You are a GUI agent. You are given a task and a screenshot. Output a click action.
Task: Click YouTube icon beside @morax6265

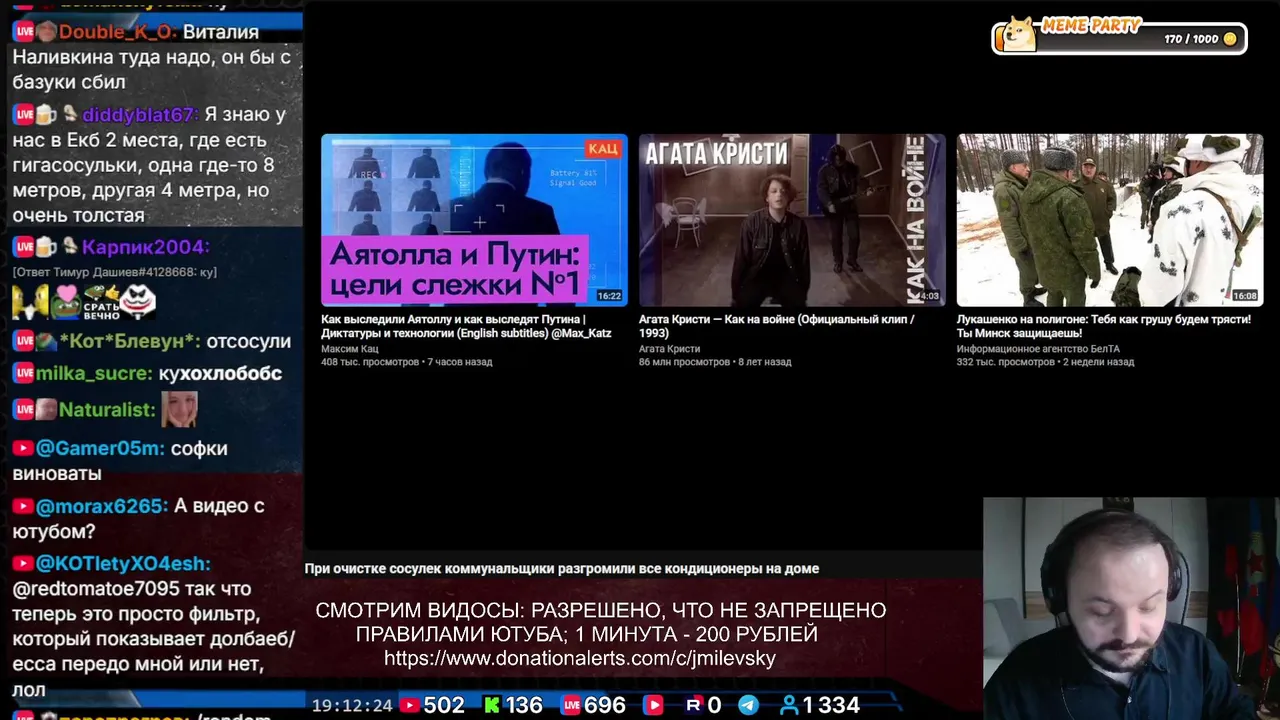click(23, 507)
